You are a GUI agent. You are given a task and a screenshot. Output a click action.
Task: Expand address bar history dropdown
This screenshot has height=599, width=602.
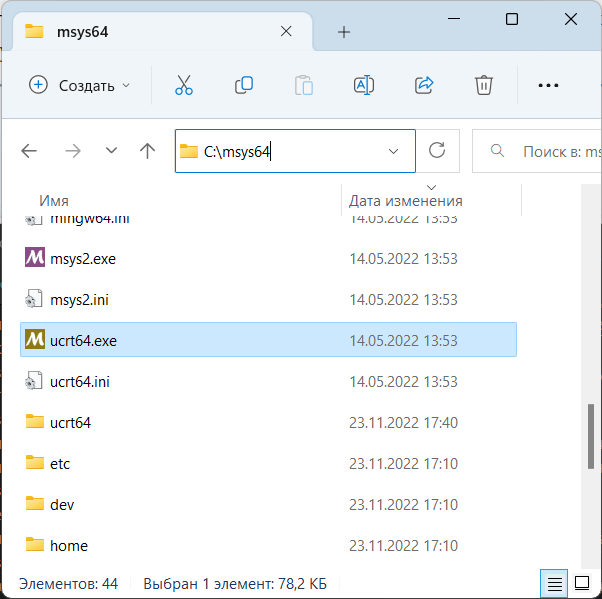click(x=393, y=151)
